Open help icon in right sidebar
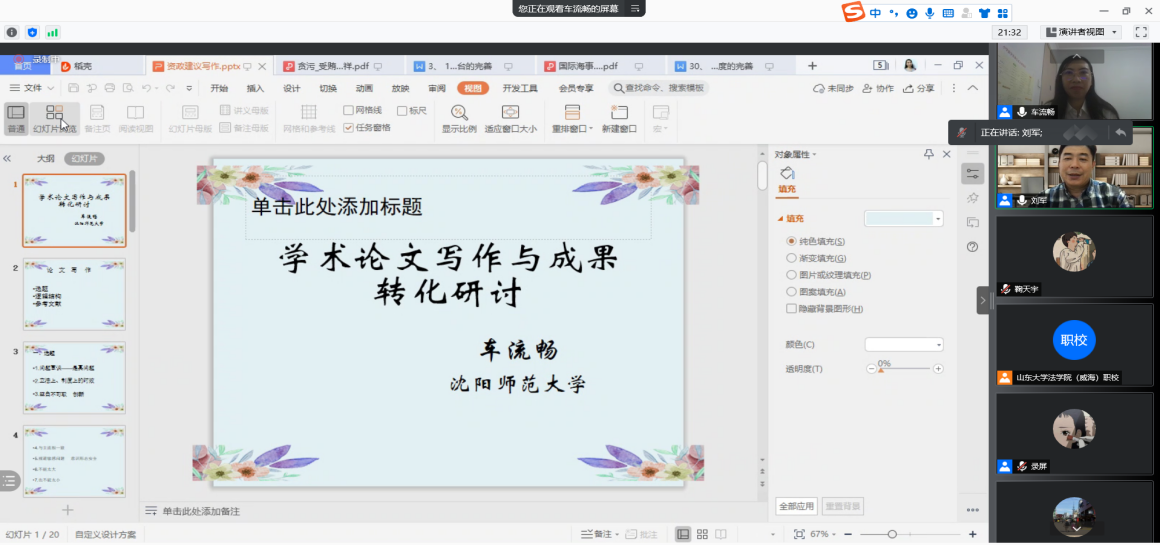The image size is (1160, 545). [972, 247]
